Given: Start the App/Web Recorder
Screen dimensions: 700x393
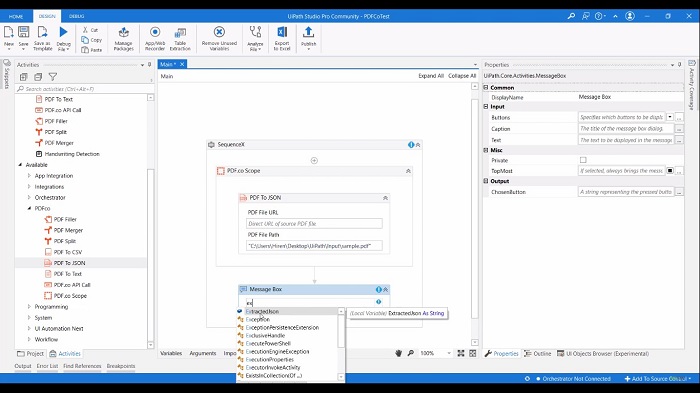Looking at the screenshot, I should (155, 38).
